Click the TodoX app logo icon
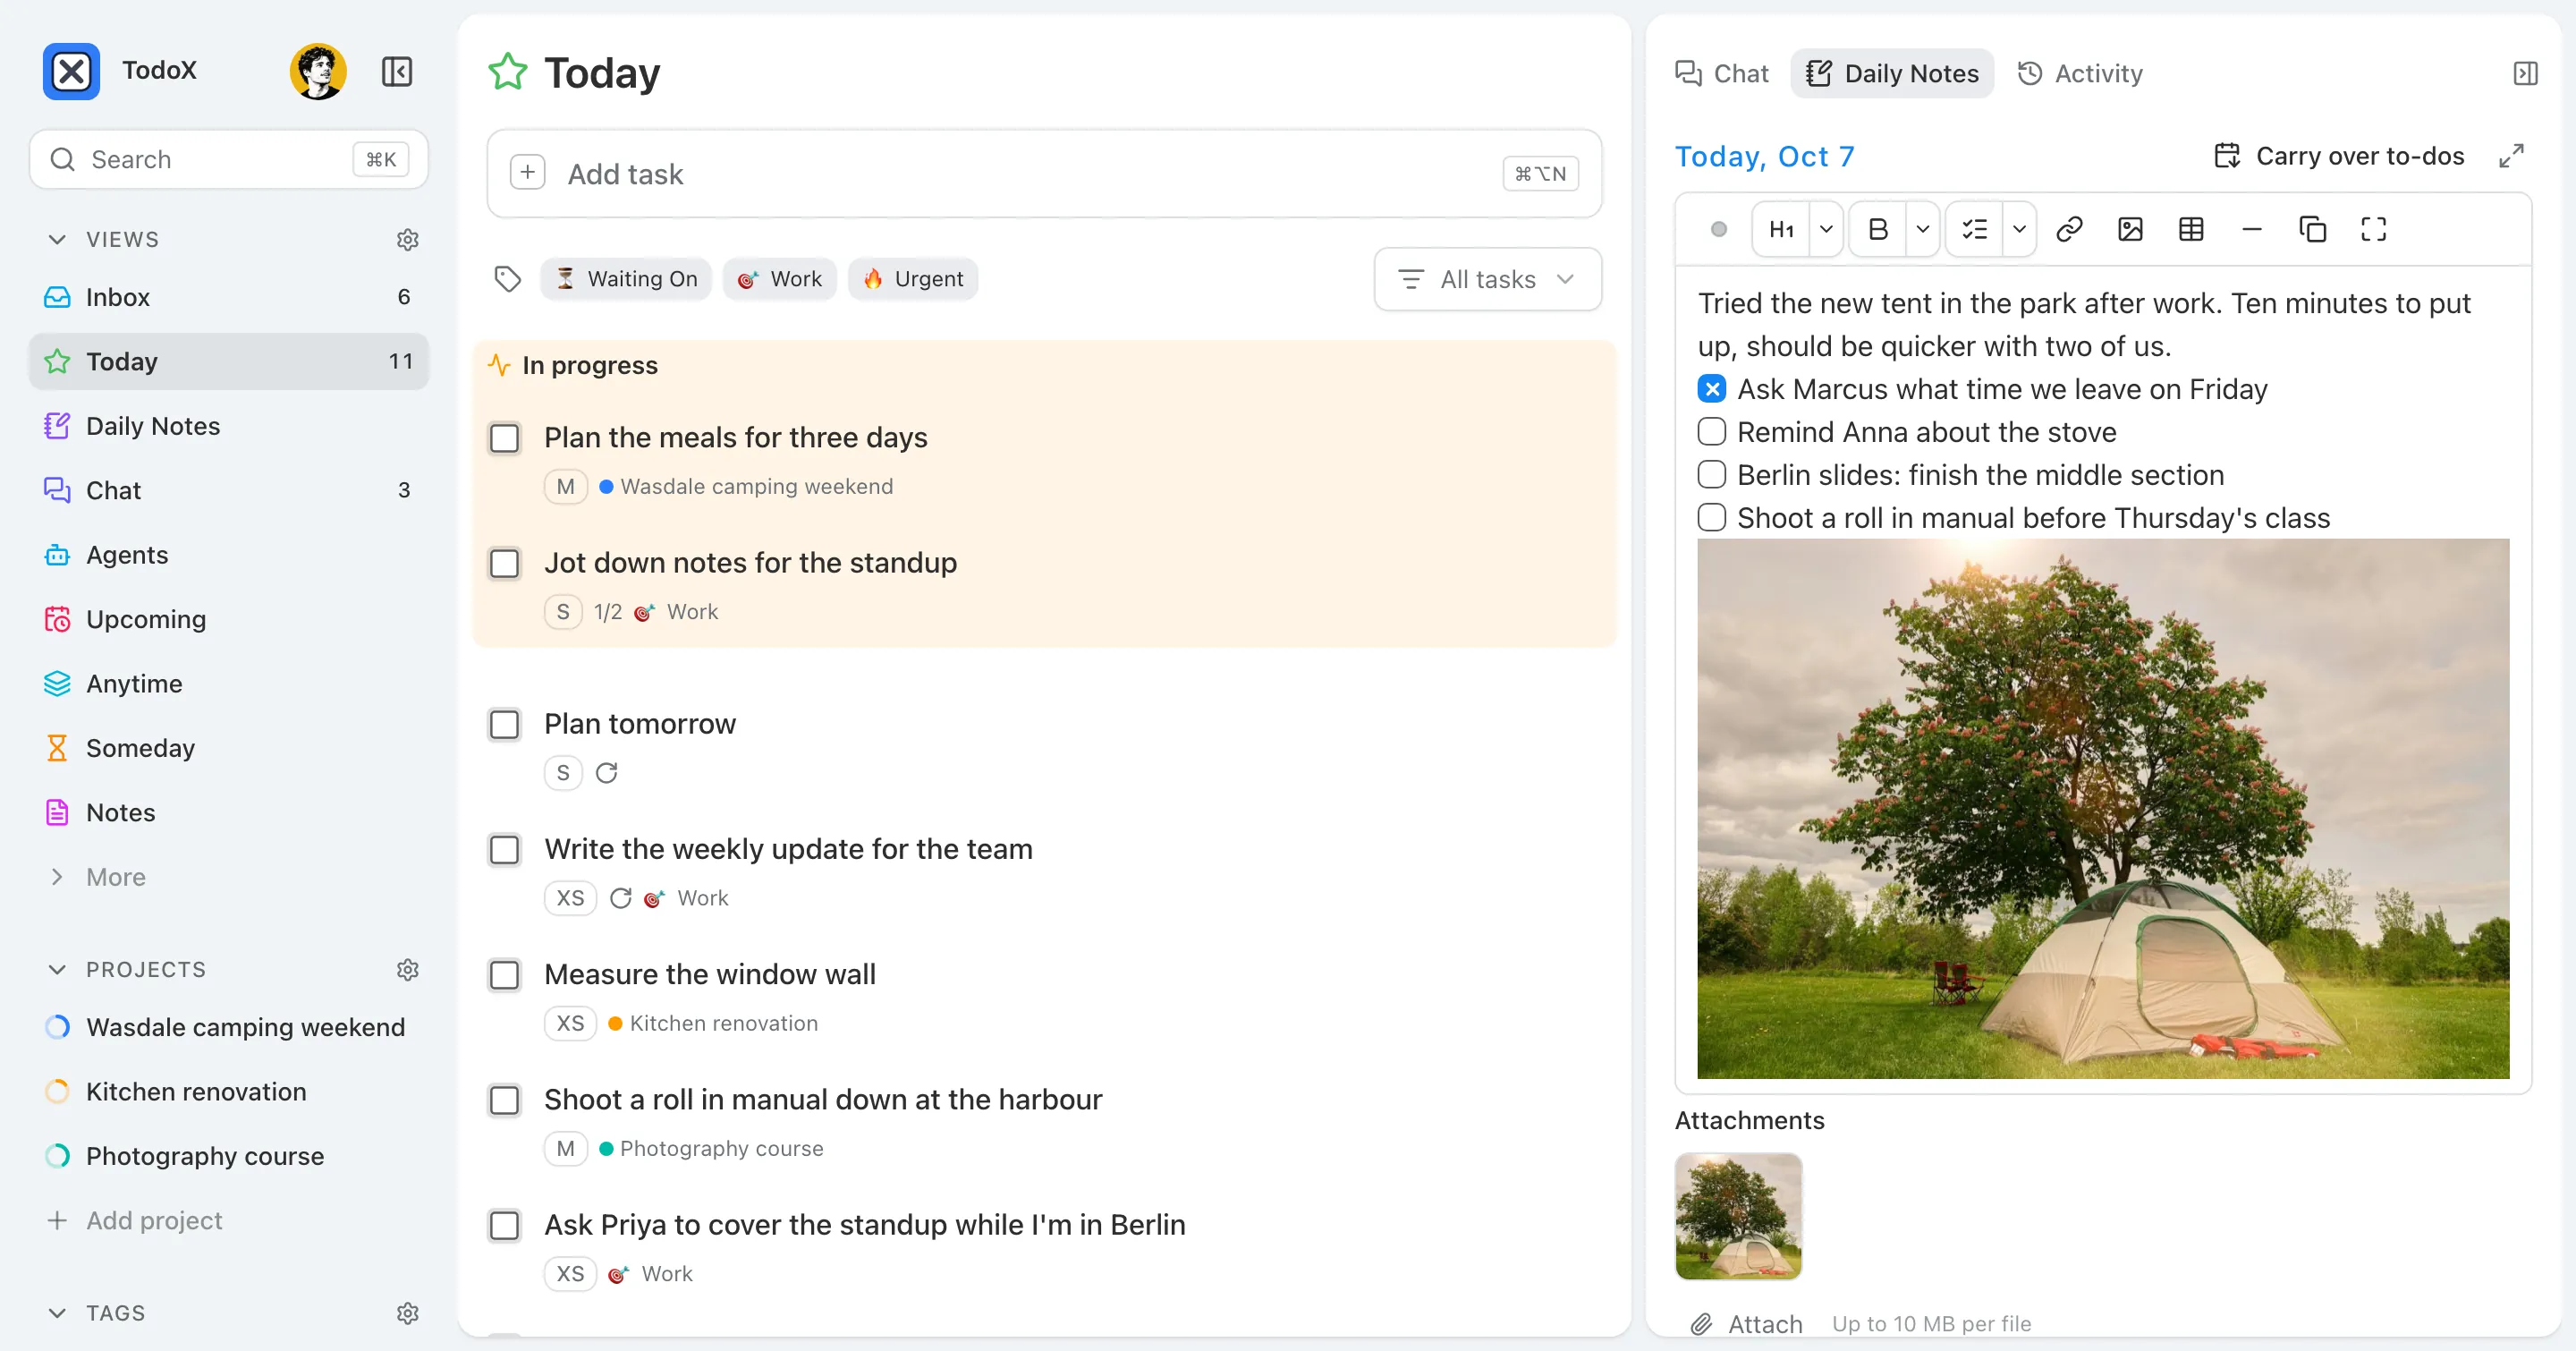Image resolution: width=2576 pixels, height=1351 pixels. [x=71, y=71]
